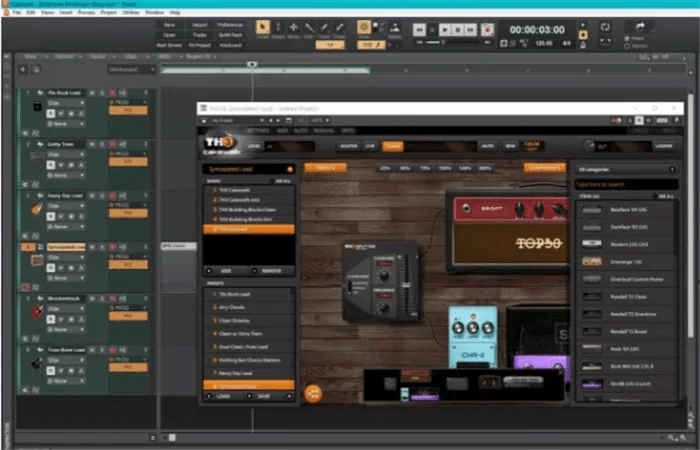This screenshot has height=450, width=700.
Task: Toggle the Snap to Grid button
Action: (363, 28)
